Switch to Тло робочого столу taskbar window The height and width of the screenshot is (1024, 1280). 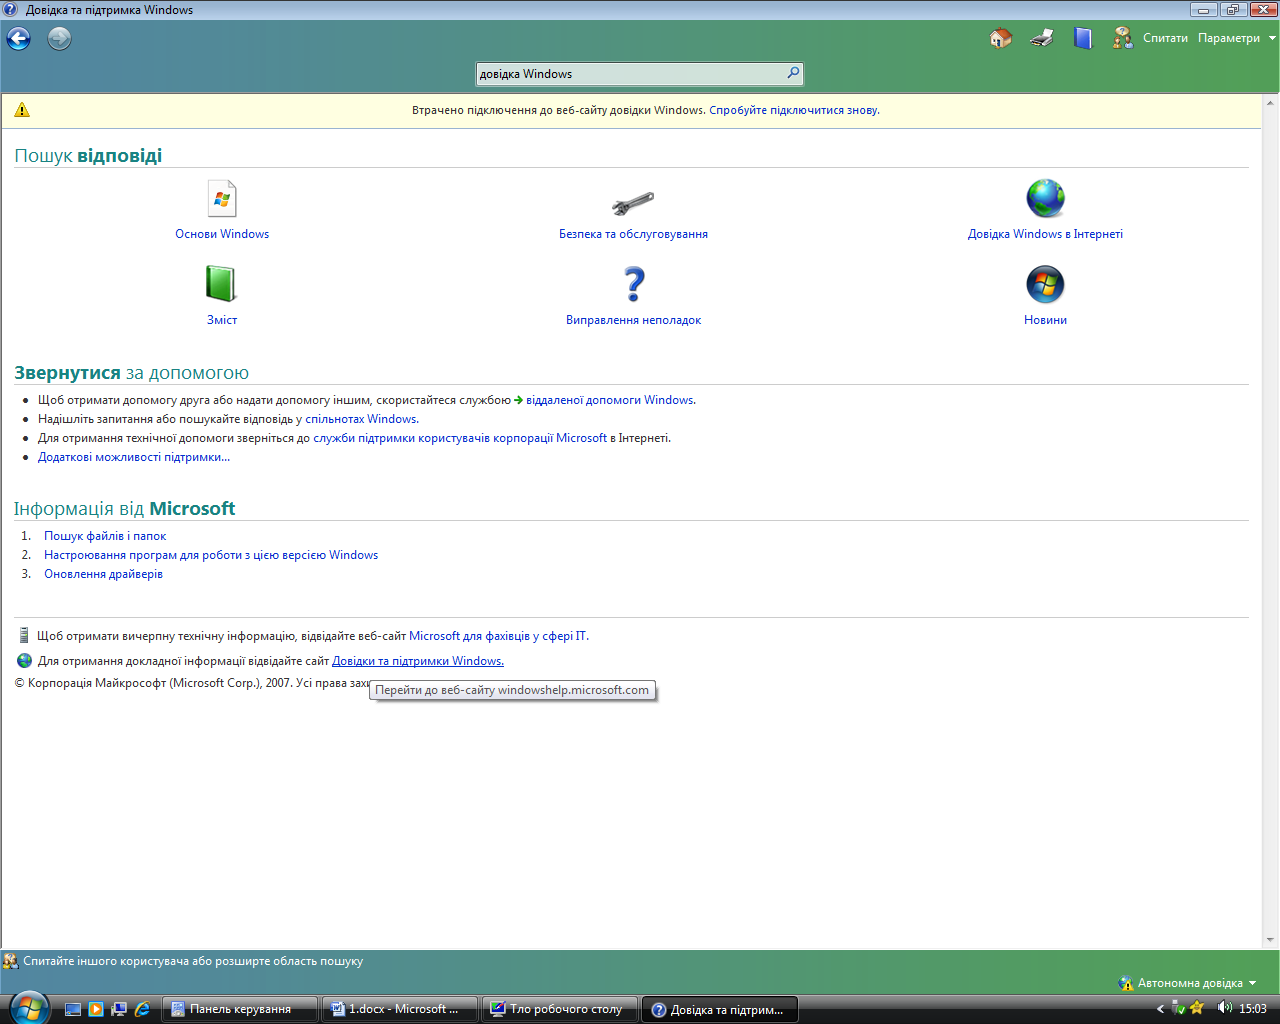(x=559, y=1009)
